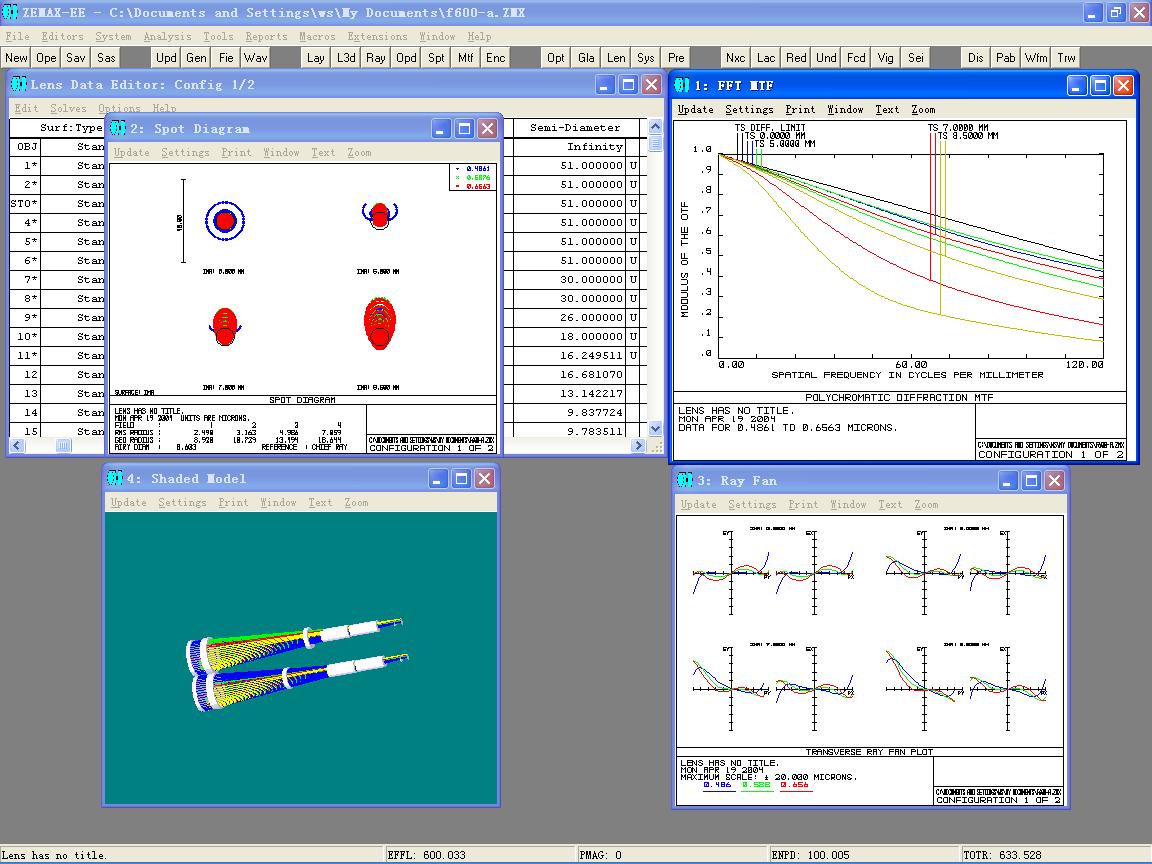This screenshot has height=864, width=1152.
Task: Click the Sys system data toolbar button
Action: click(x=646, y=58)
